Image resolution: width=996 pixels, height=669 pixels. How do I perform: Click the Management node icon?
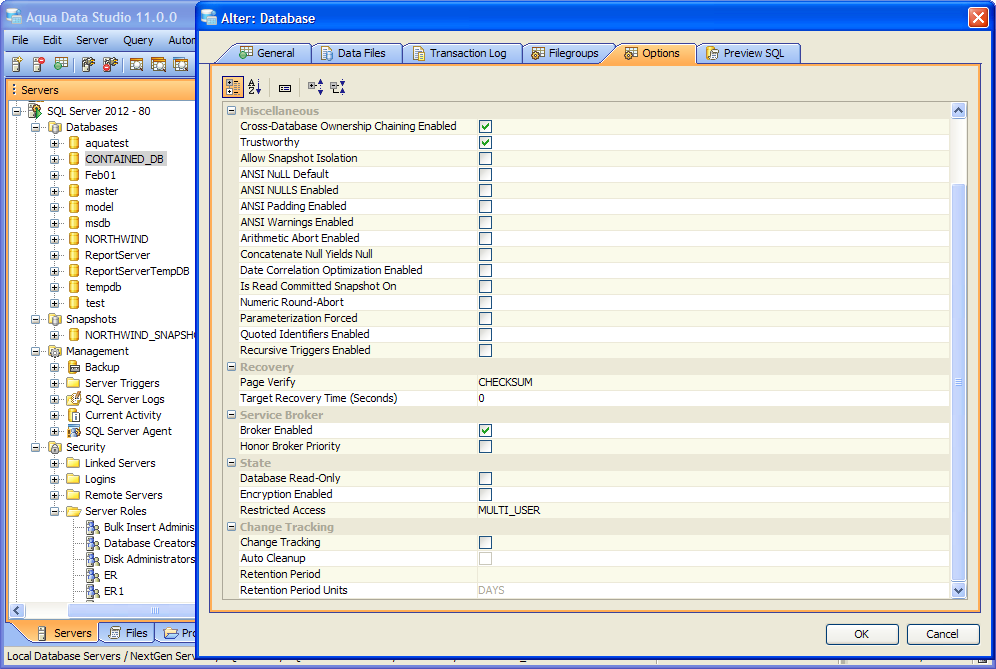(x=55, y=351)
